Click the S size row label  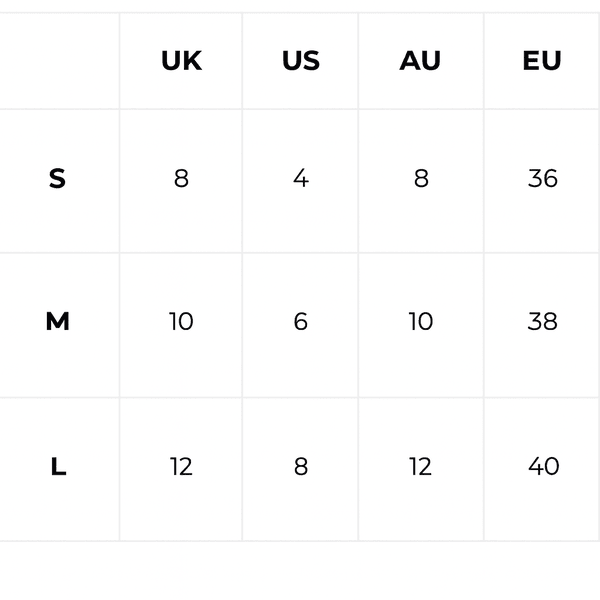[57, 179]
